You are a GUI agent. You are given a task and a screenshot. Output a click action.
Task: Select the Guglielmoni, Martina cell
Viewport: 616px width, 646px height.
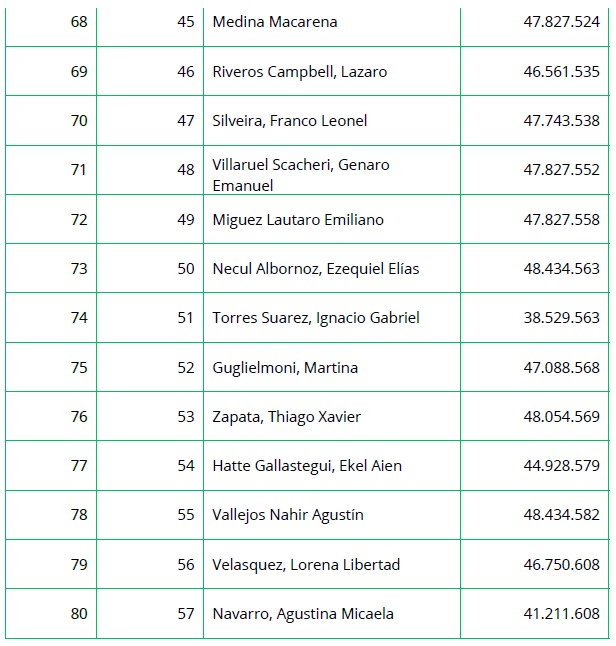pos(285,368)
